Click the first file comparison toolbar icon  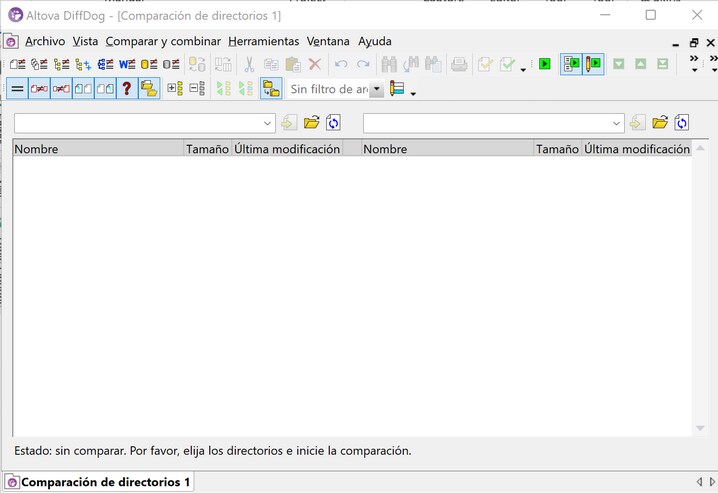tap(17, 64)
